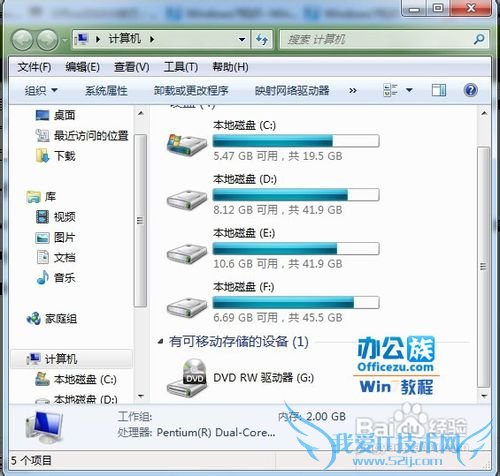Select 本地磁盘 (C:) in the sidebar tree
Image resolution: width=500 pixels, height=476 pixels.
[x=85, y=379]
